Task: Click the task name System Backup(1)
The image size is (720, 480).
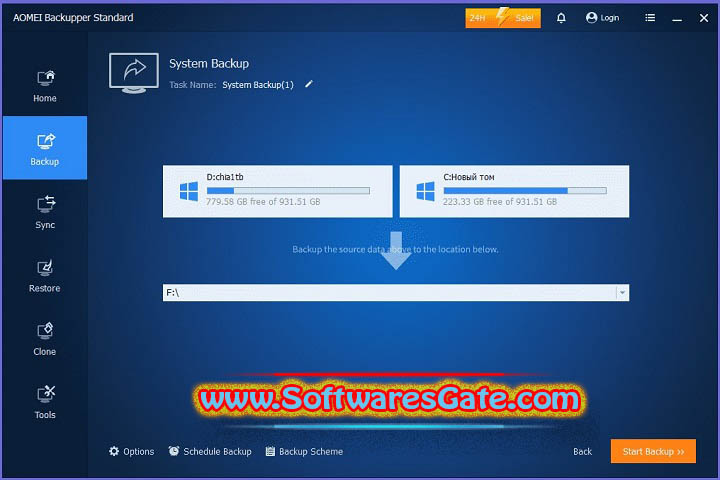Action: [x=258, y=85]
